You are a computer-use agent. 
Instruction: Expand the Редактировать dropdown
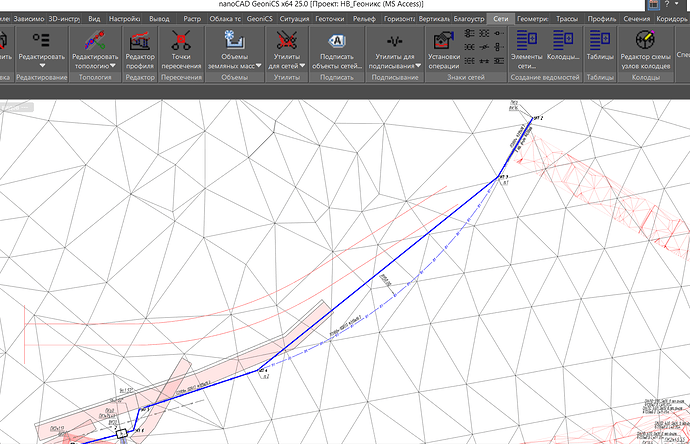click(42, 65)
